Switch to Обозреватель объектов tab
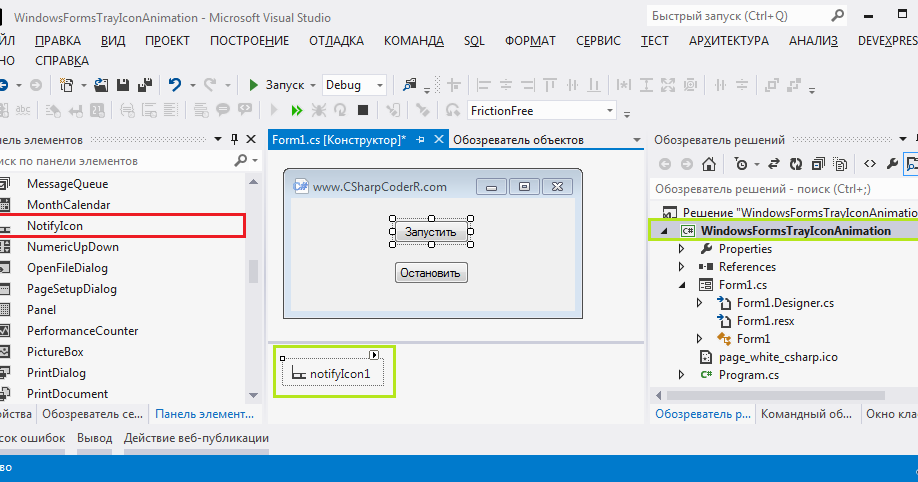 click(x=518, y=140)
